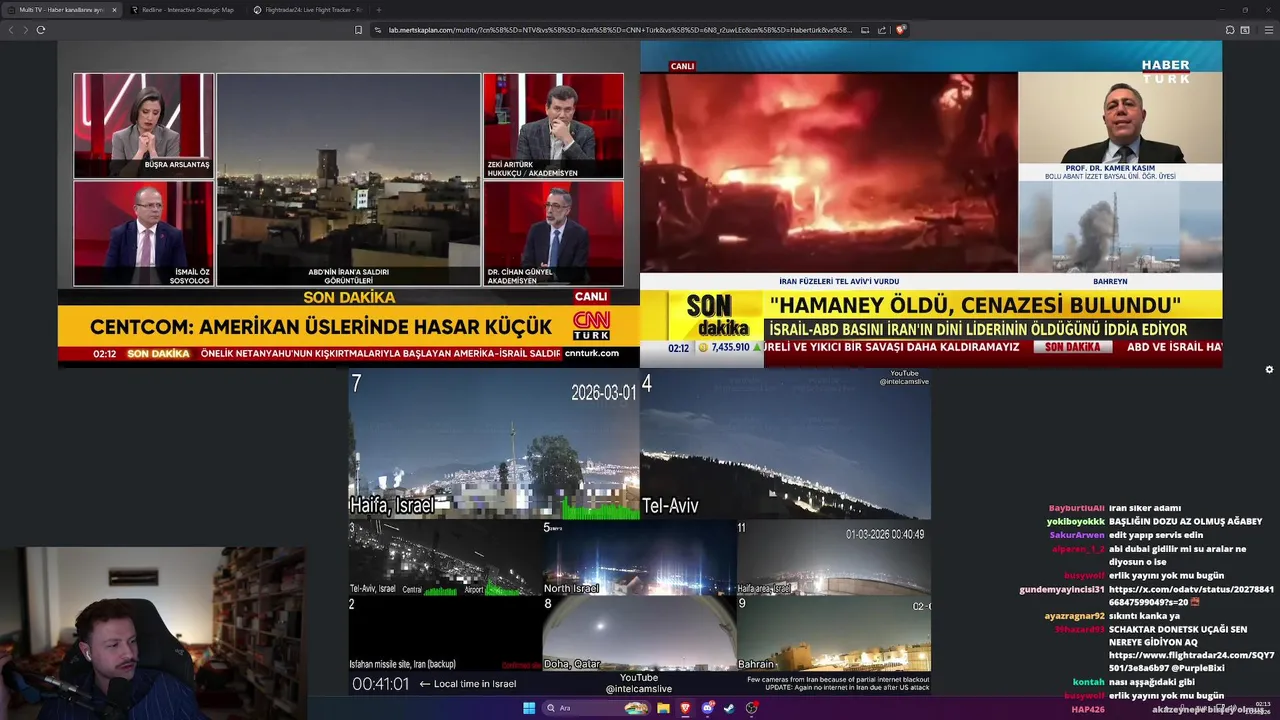Open File Explorer from the taskbar
The image size is (1280, 720).
tap(663, 708)
